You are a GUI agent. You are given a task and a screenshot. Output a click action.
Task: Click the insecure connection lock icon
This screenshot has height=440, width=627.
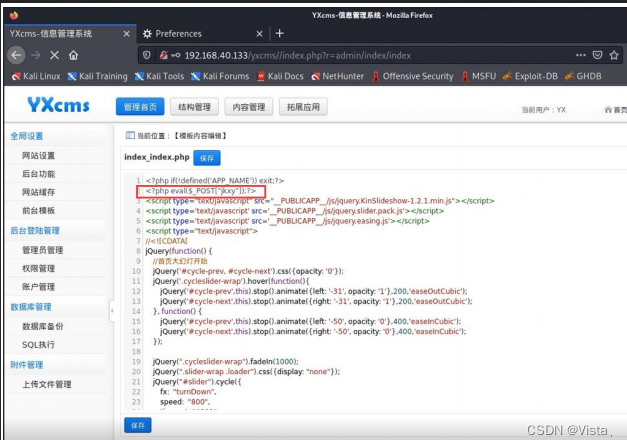163,55
